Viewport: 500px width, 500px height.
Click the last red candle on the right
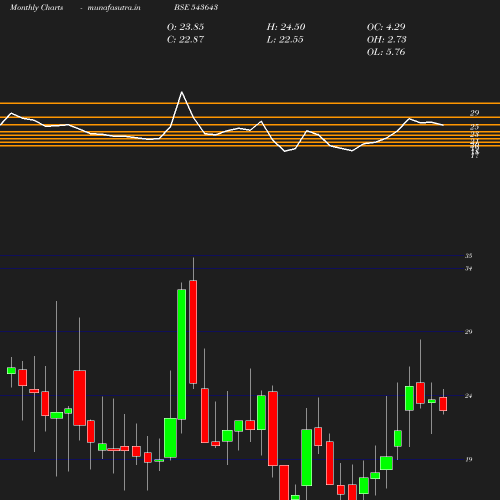443,404
